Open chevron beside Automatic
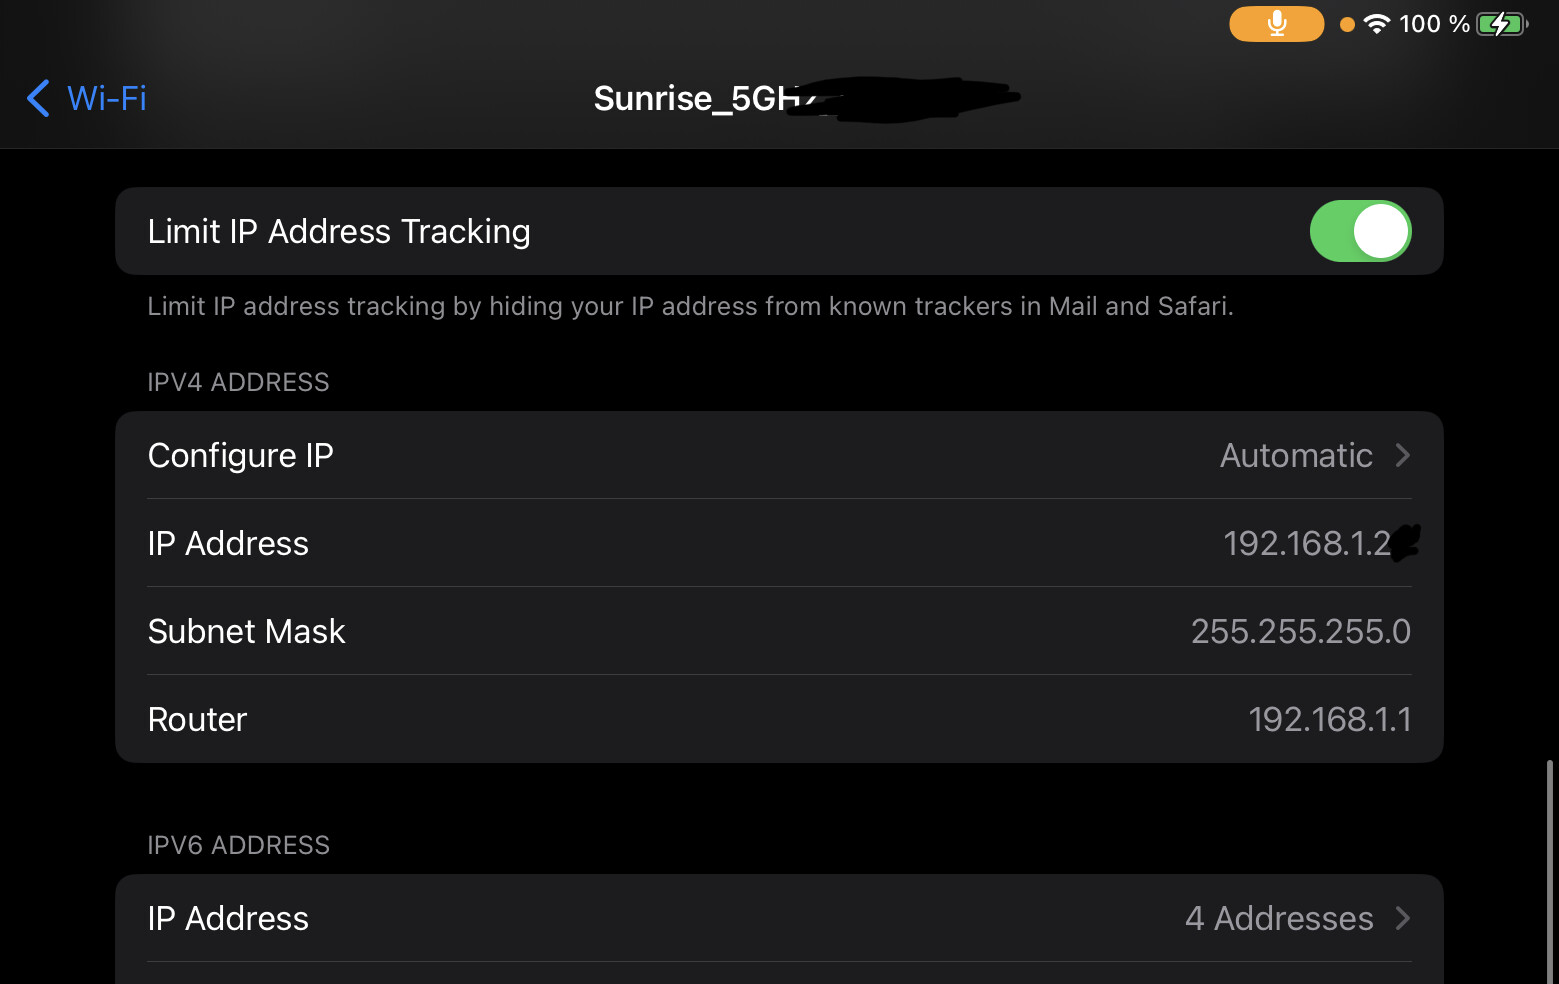This screenshot has width=1559, height=984. point(1402,456)
